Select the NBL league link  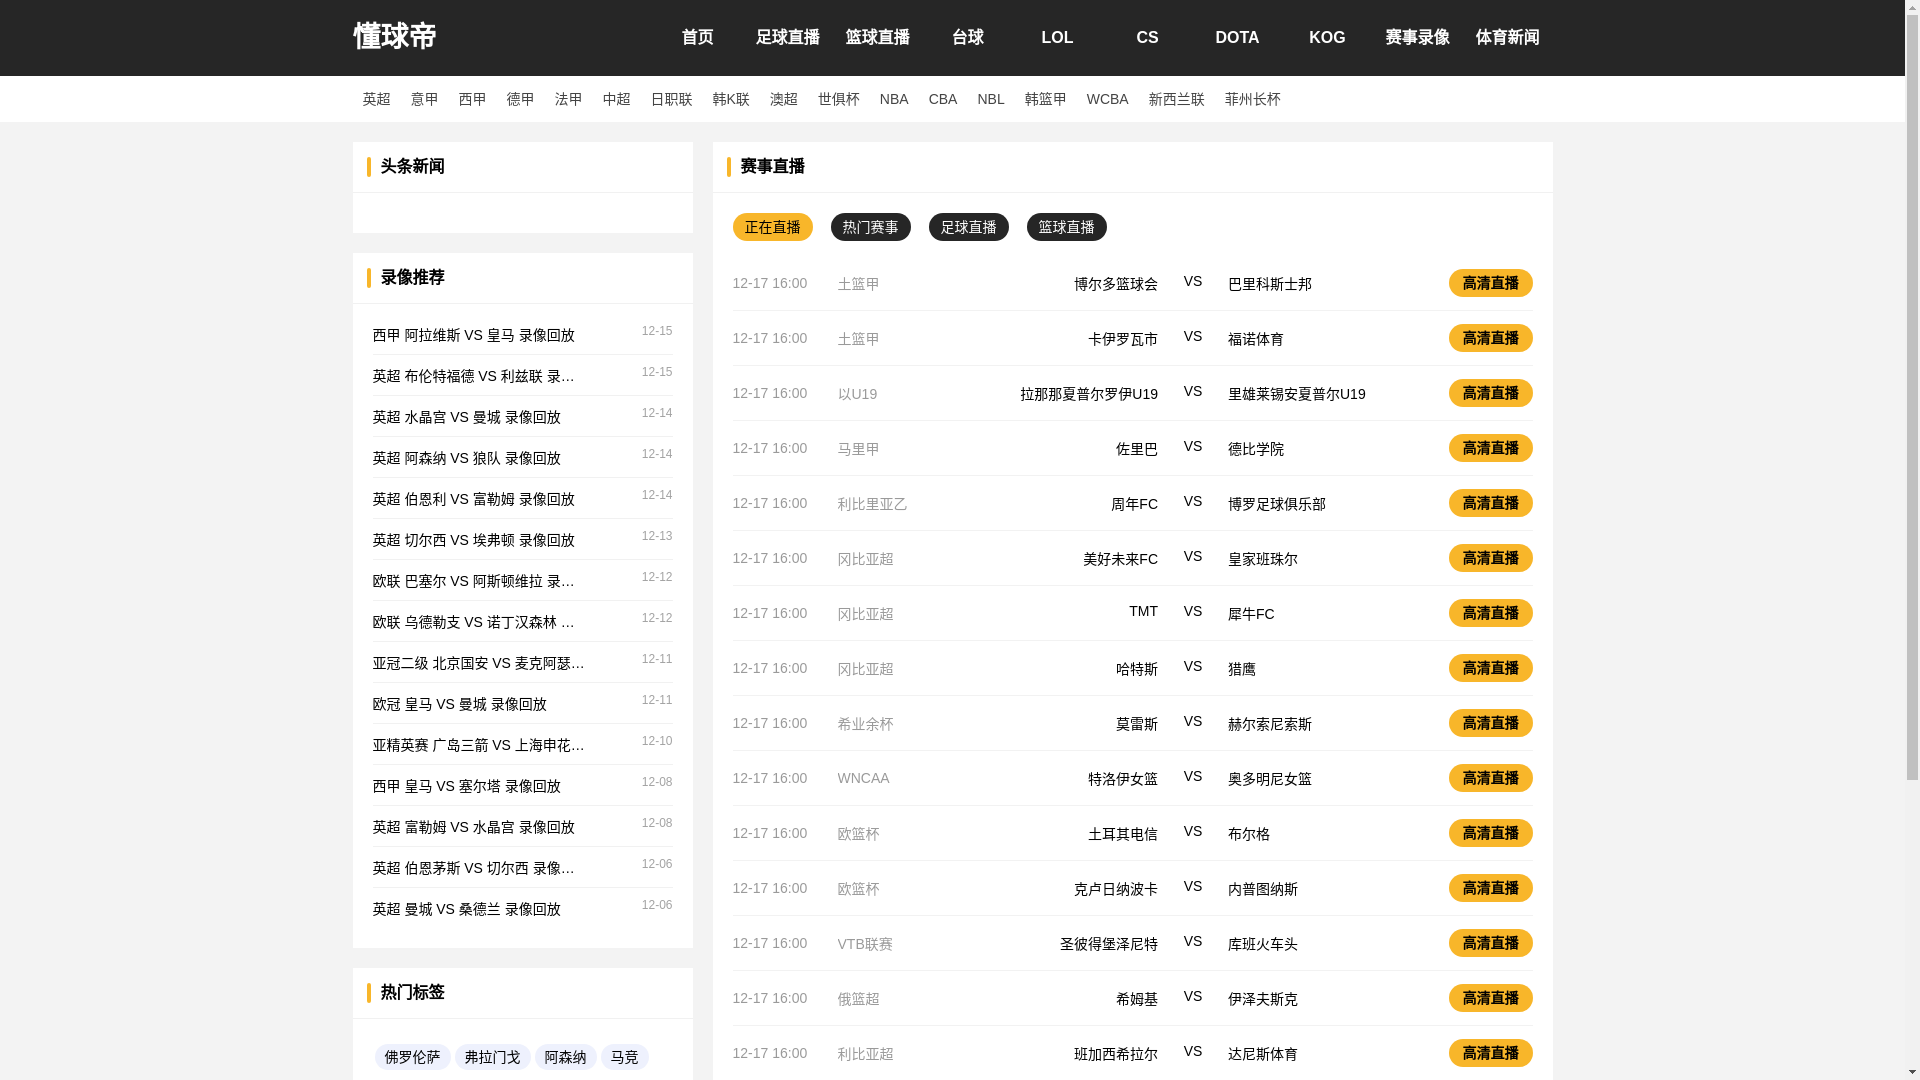tap(990, 99)
